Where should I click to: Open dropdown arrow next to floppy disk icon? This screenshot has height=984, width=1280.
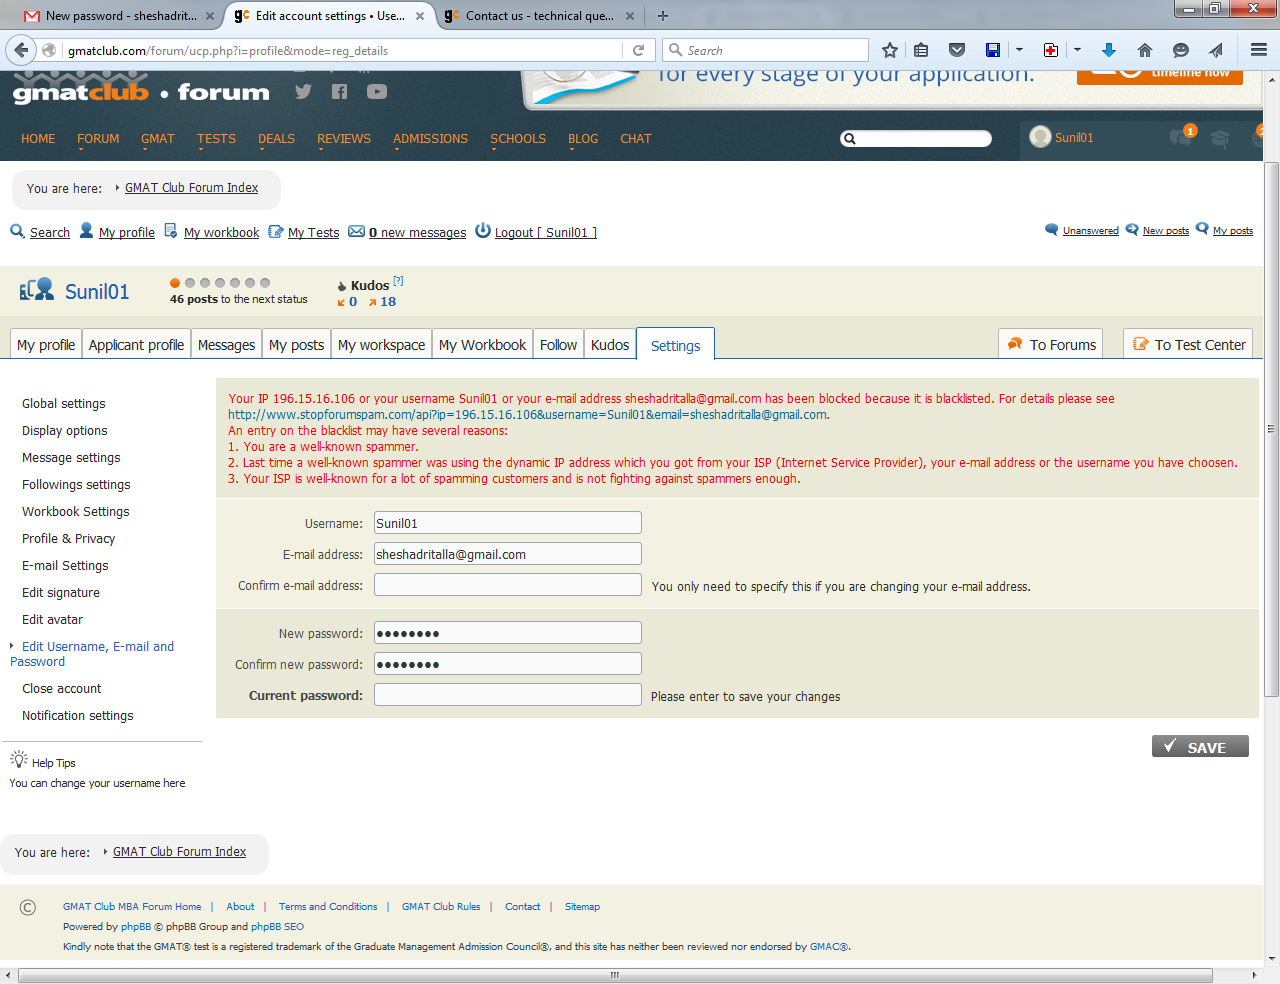click(1019, 50)
